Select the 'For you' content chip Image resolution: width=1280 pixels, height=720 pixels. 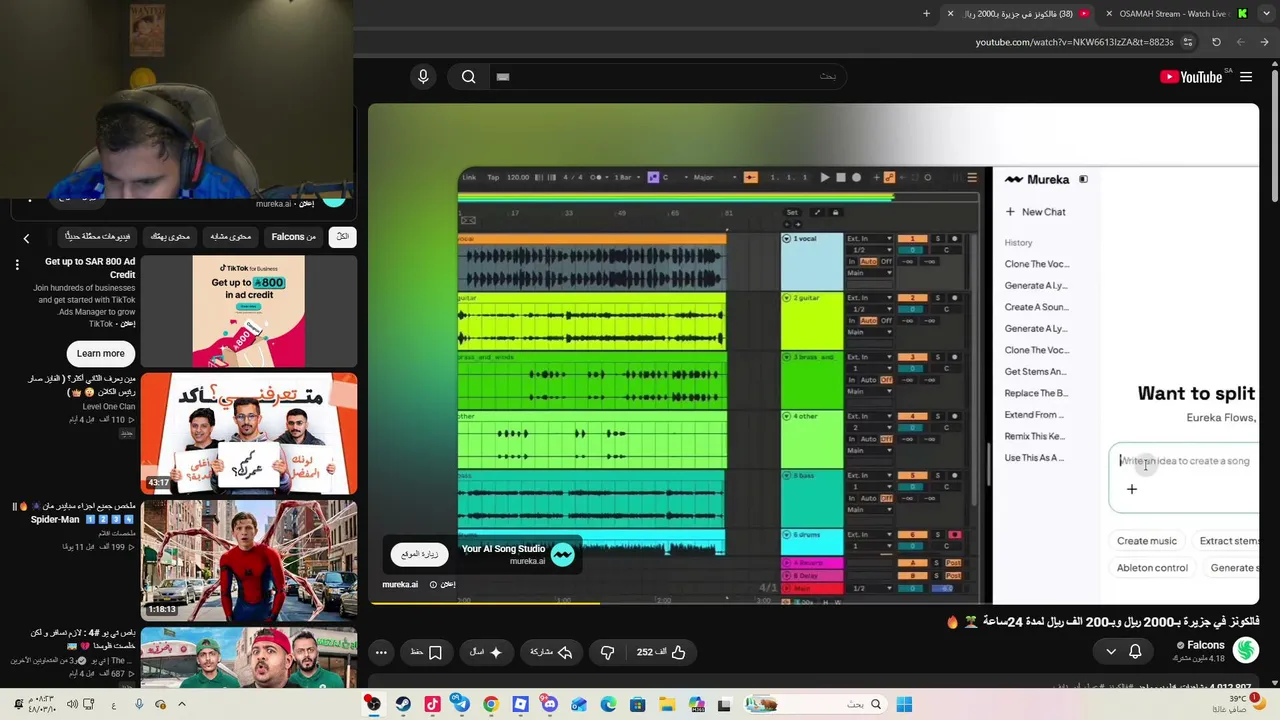click(170, 237)
